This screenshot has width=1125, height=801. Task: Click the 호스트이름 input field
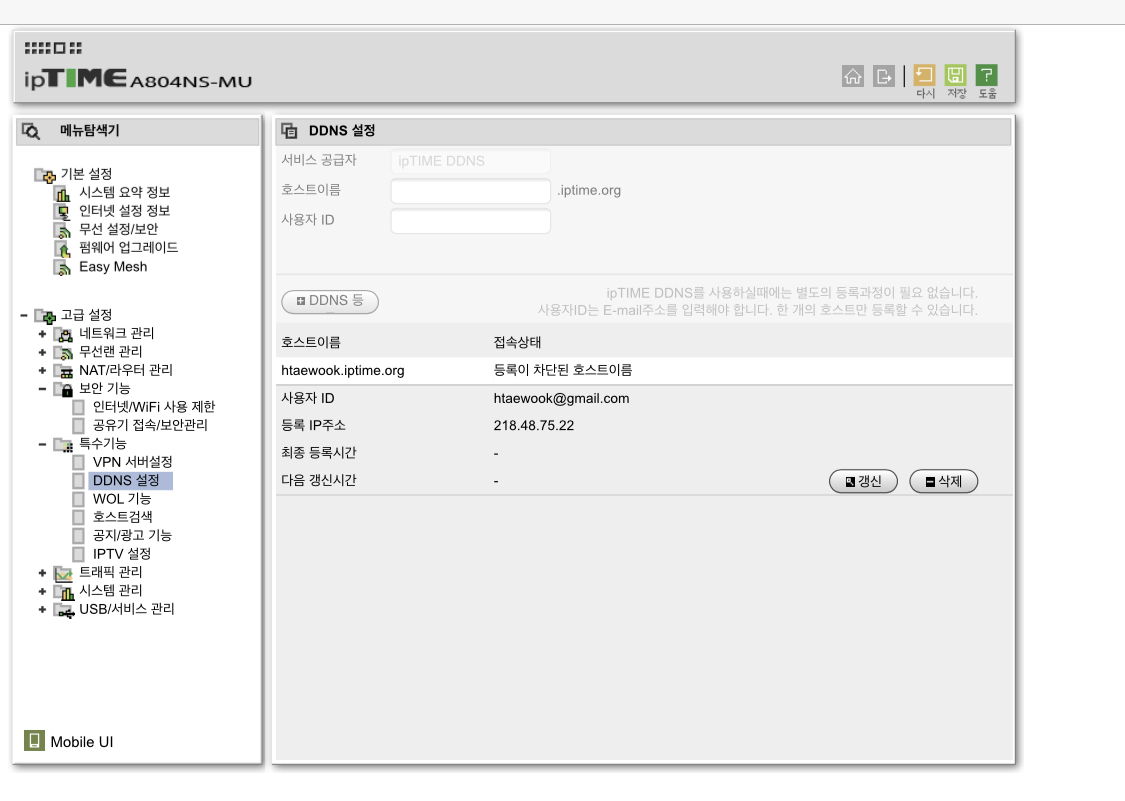pos(471,191)
